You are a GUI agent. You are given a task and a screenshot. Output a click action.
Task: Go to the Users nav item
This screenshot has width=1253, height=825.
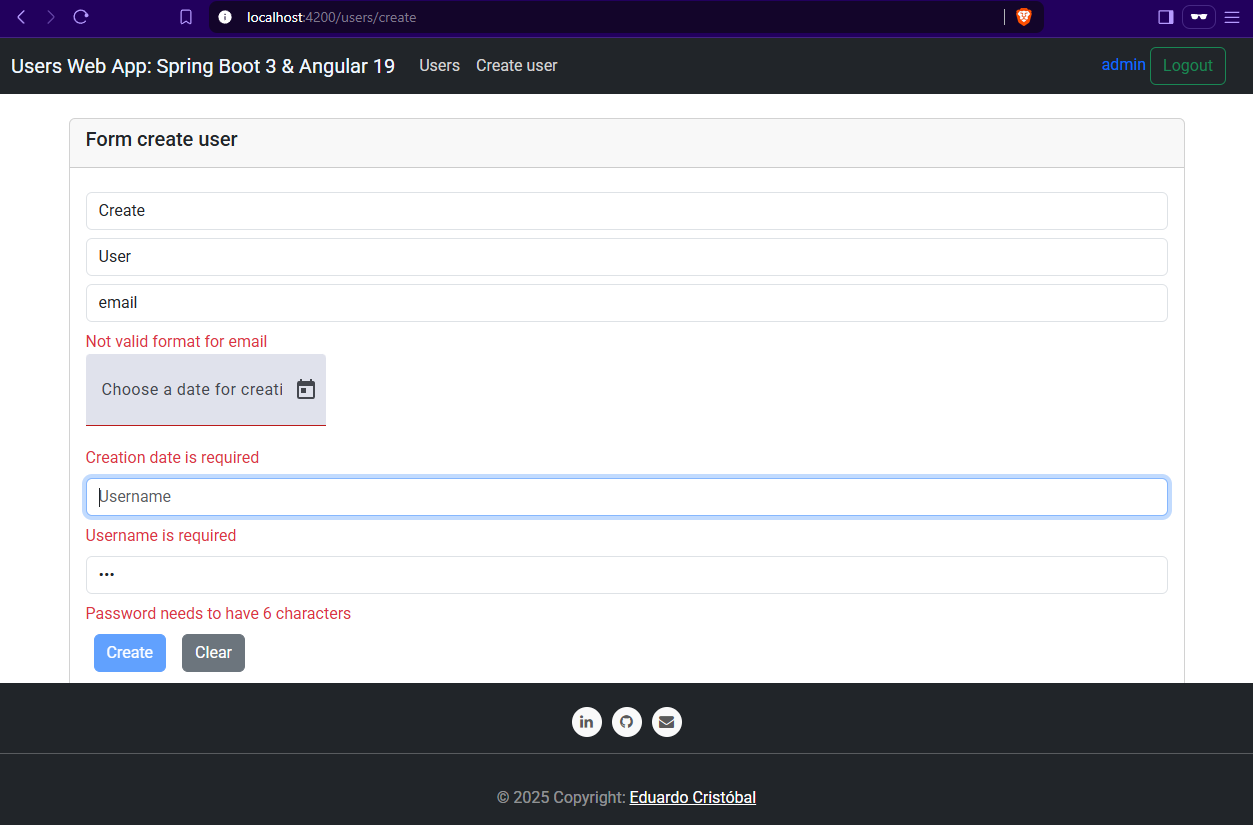coord(439,66)
